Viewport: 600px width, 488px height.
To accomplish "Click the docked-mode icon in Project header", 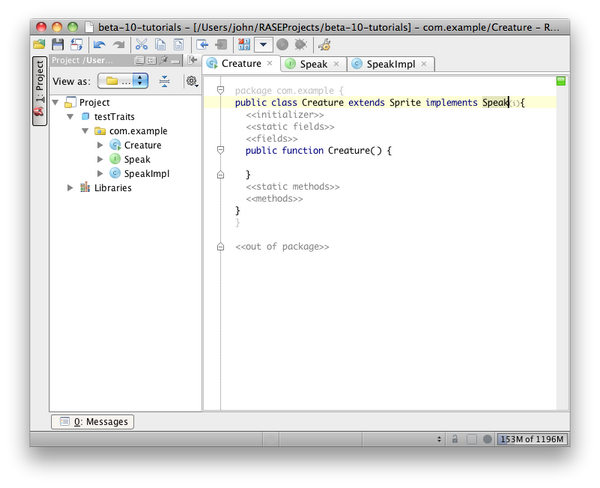I will click(140, 60).
